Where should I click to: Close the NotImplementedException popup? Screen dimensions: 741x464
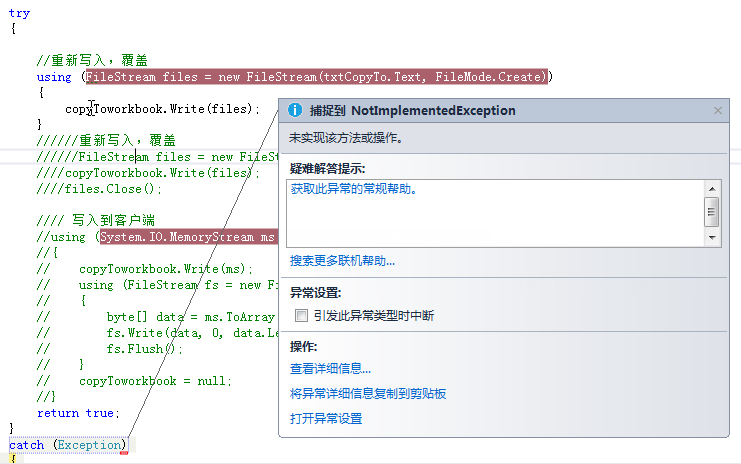717,111
